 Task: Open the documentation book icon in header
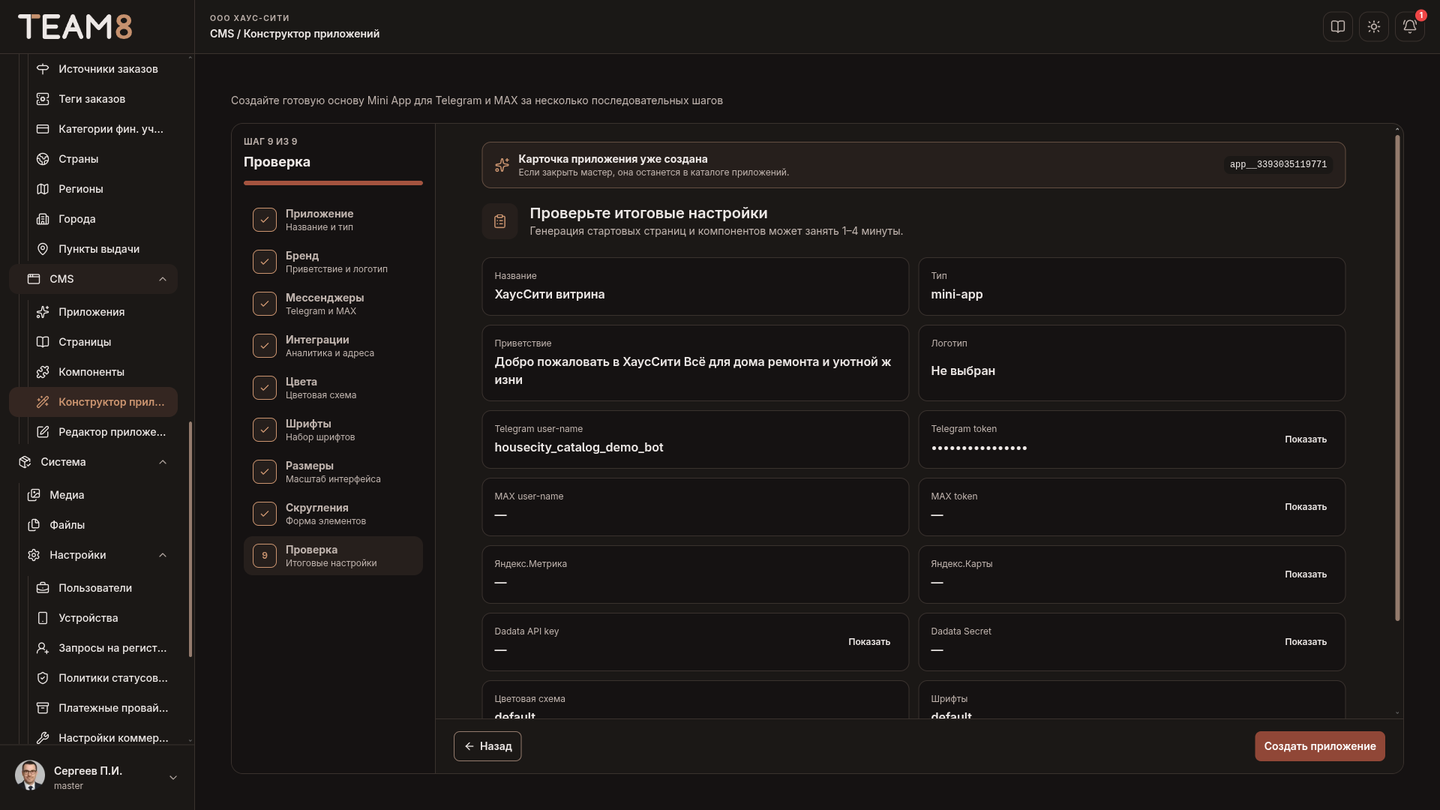tap(1338, 27)
